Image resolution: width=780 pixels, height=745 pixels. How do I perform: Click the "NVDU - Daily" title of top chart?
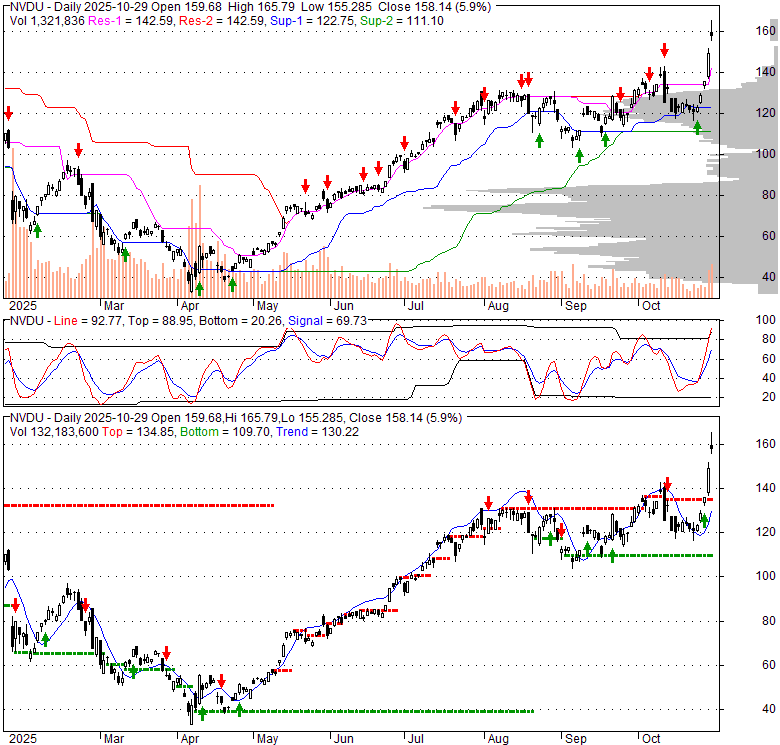(46, 7)
